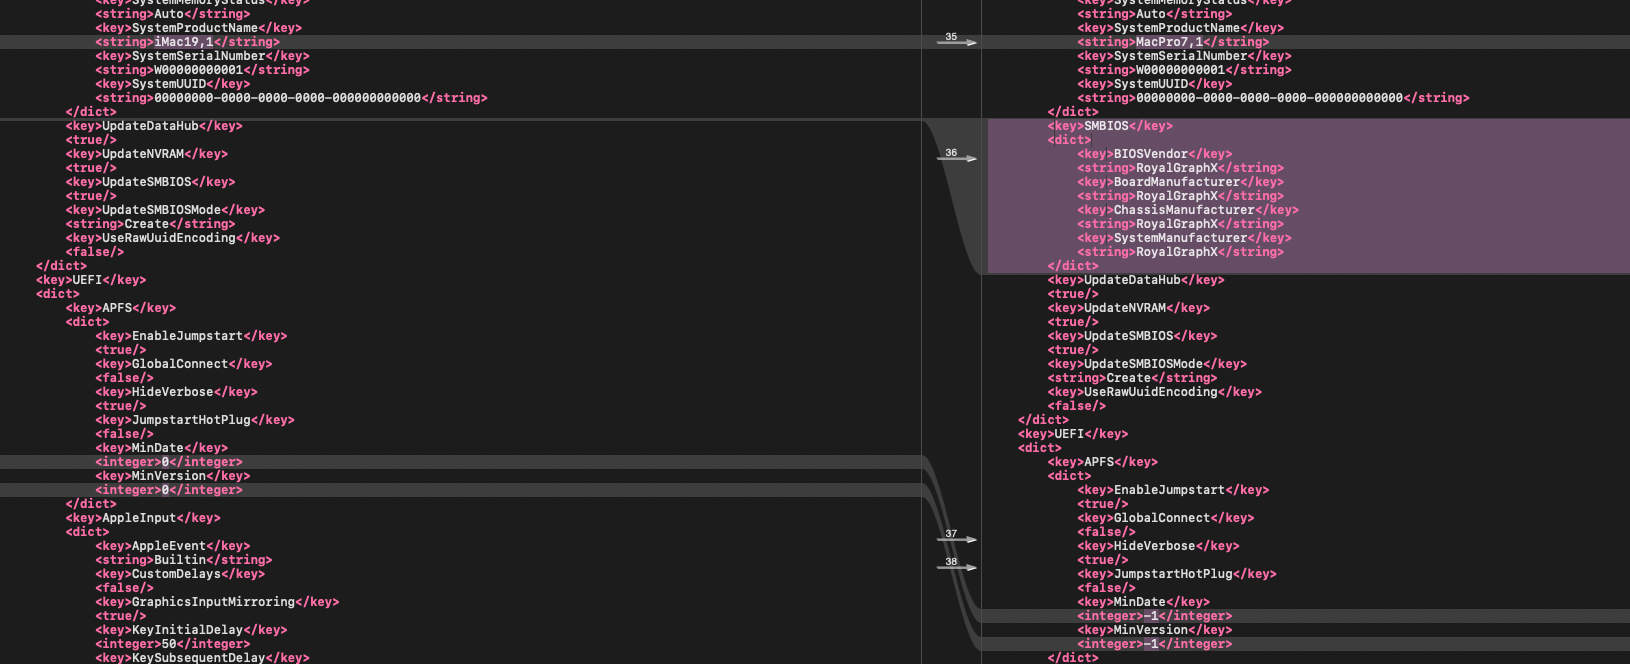Click EnableJumpstart key in the right pane
The width and height of the screenshot is (1630, 664).
tap(1174, 490)
